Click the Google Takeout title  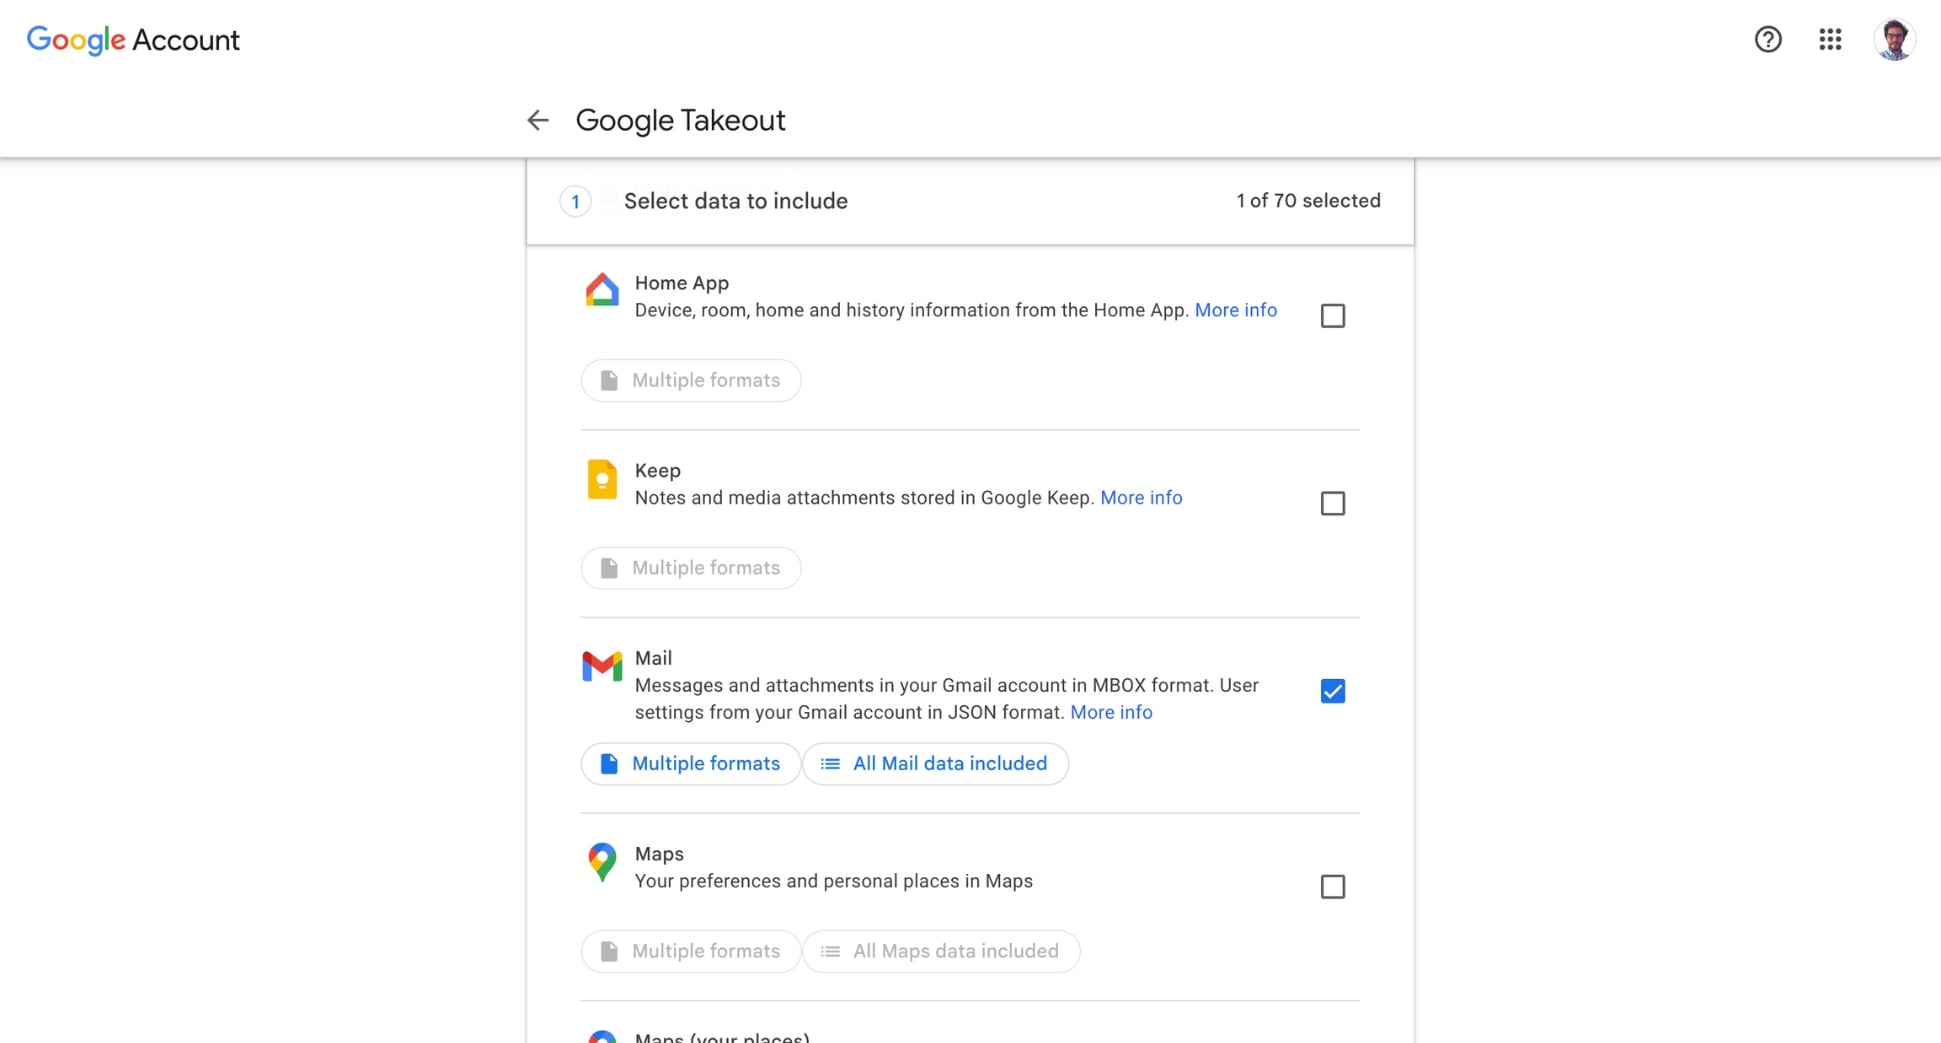coord(680,120)
